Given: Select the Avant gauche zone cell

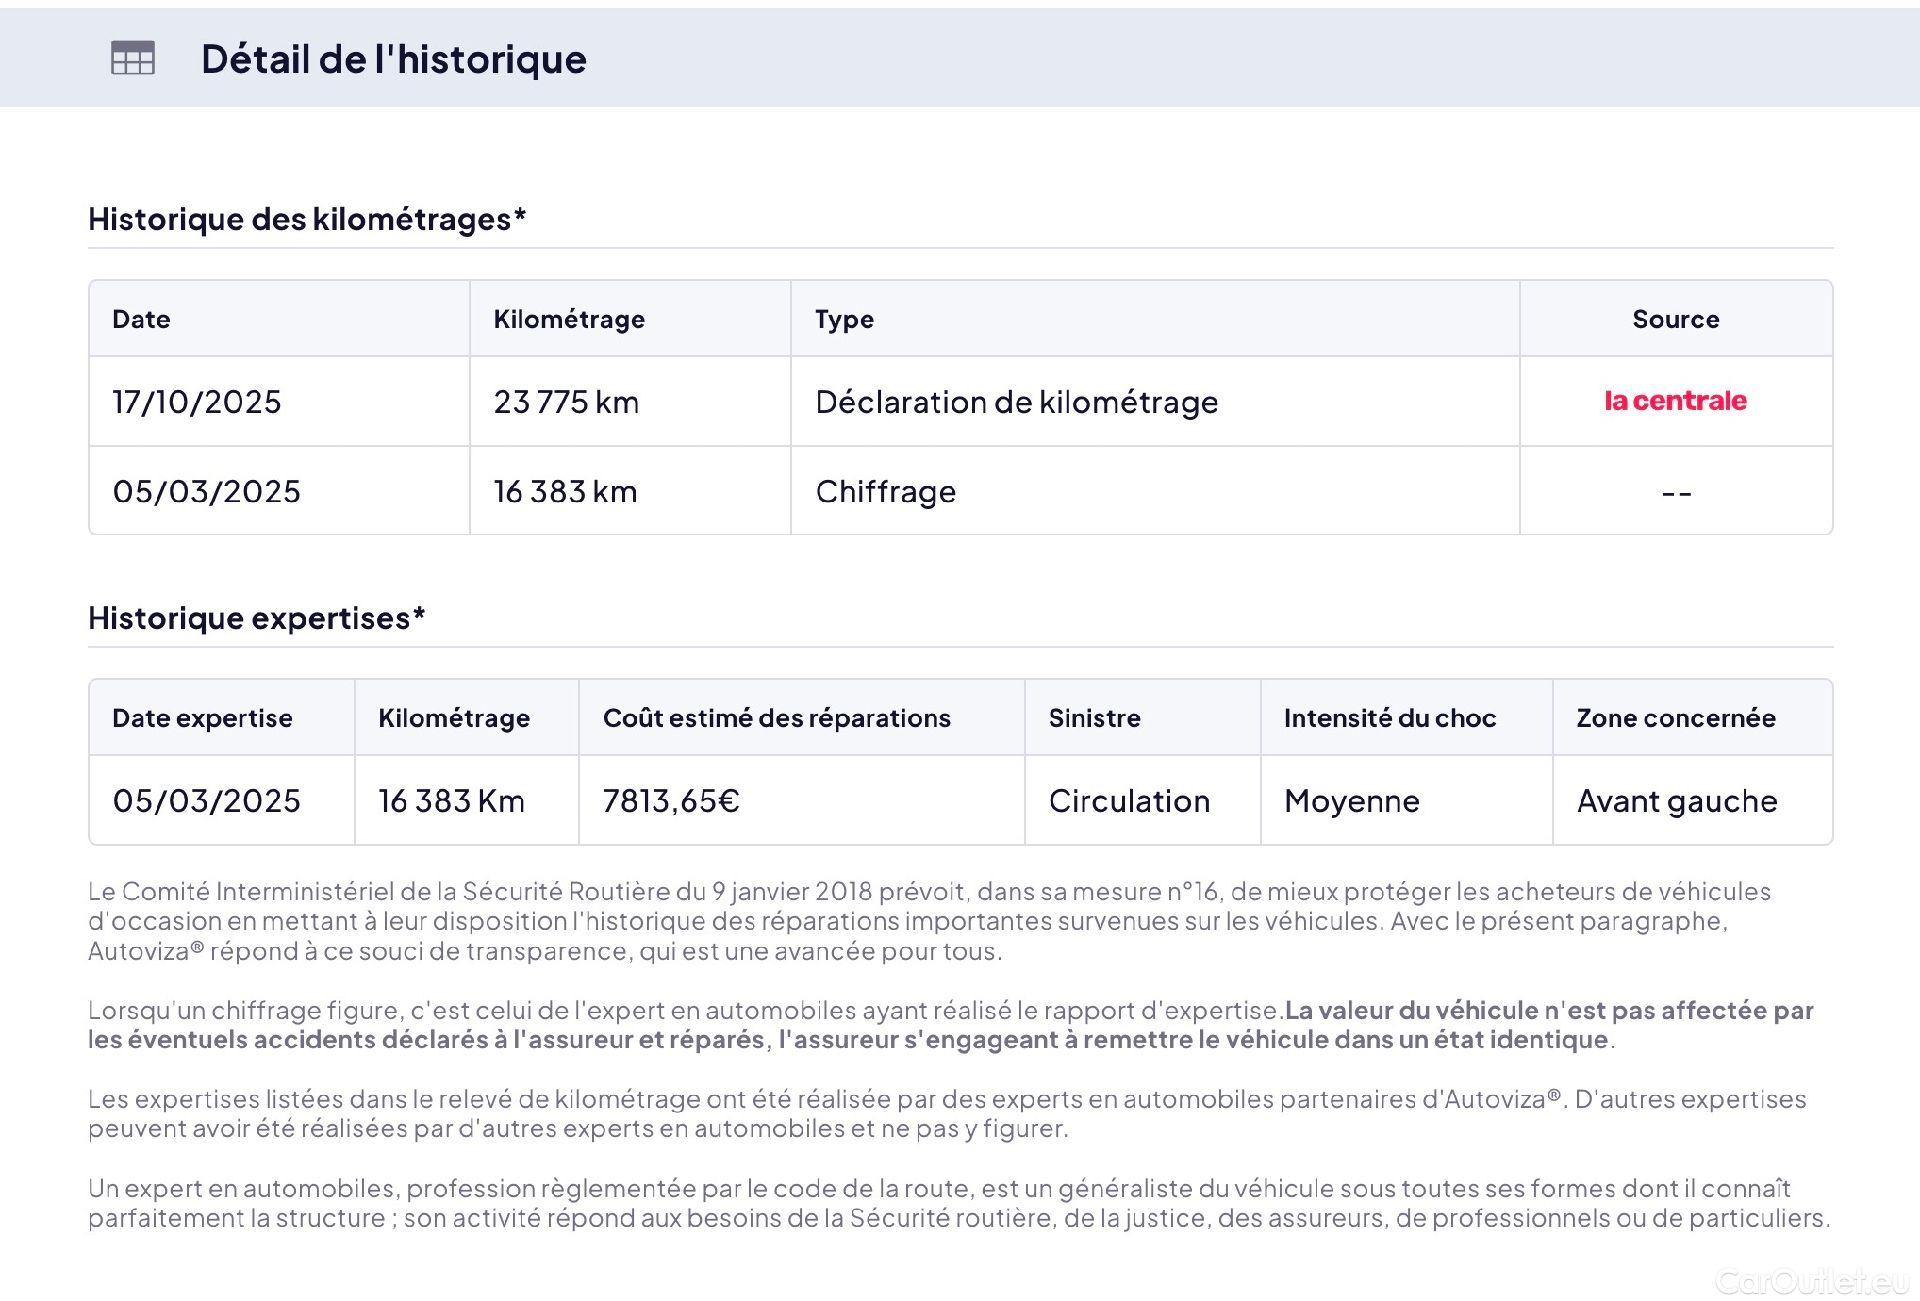Looking at the screenshot, I should [x=1677, y=801].
